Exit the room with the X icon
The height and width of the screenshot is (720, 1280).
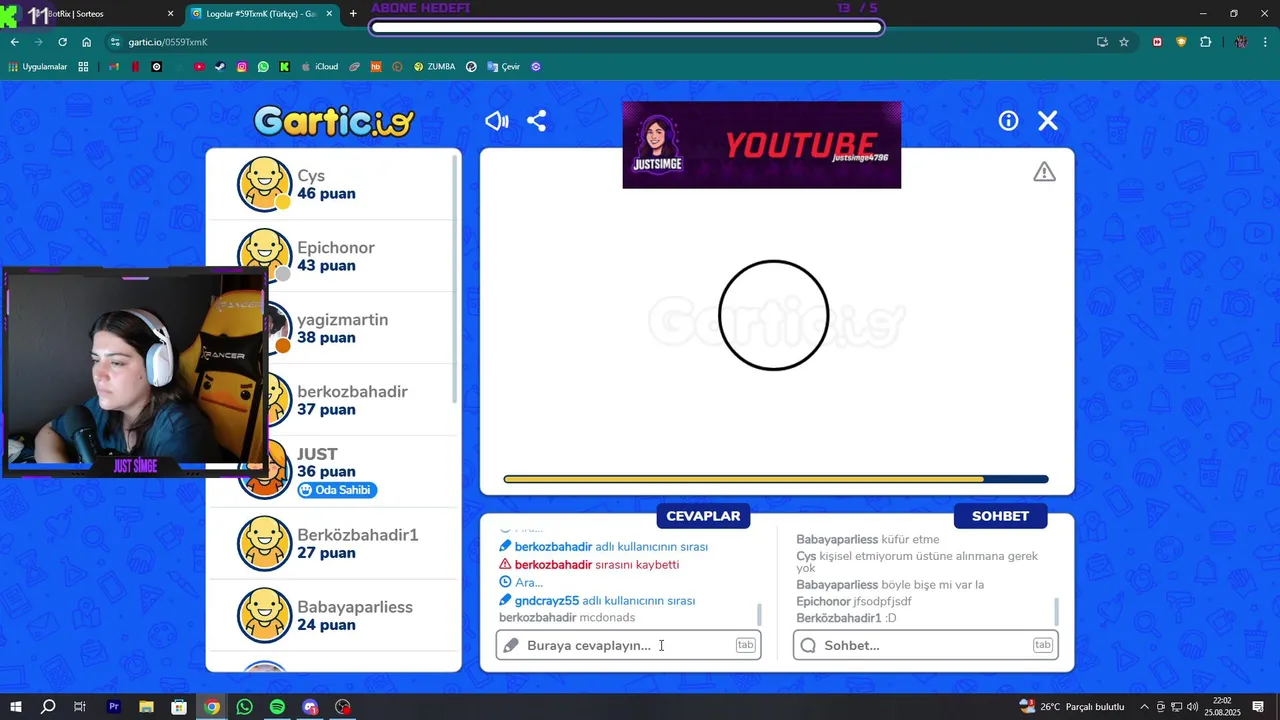[1048, 121]
